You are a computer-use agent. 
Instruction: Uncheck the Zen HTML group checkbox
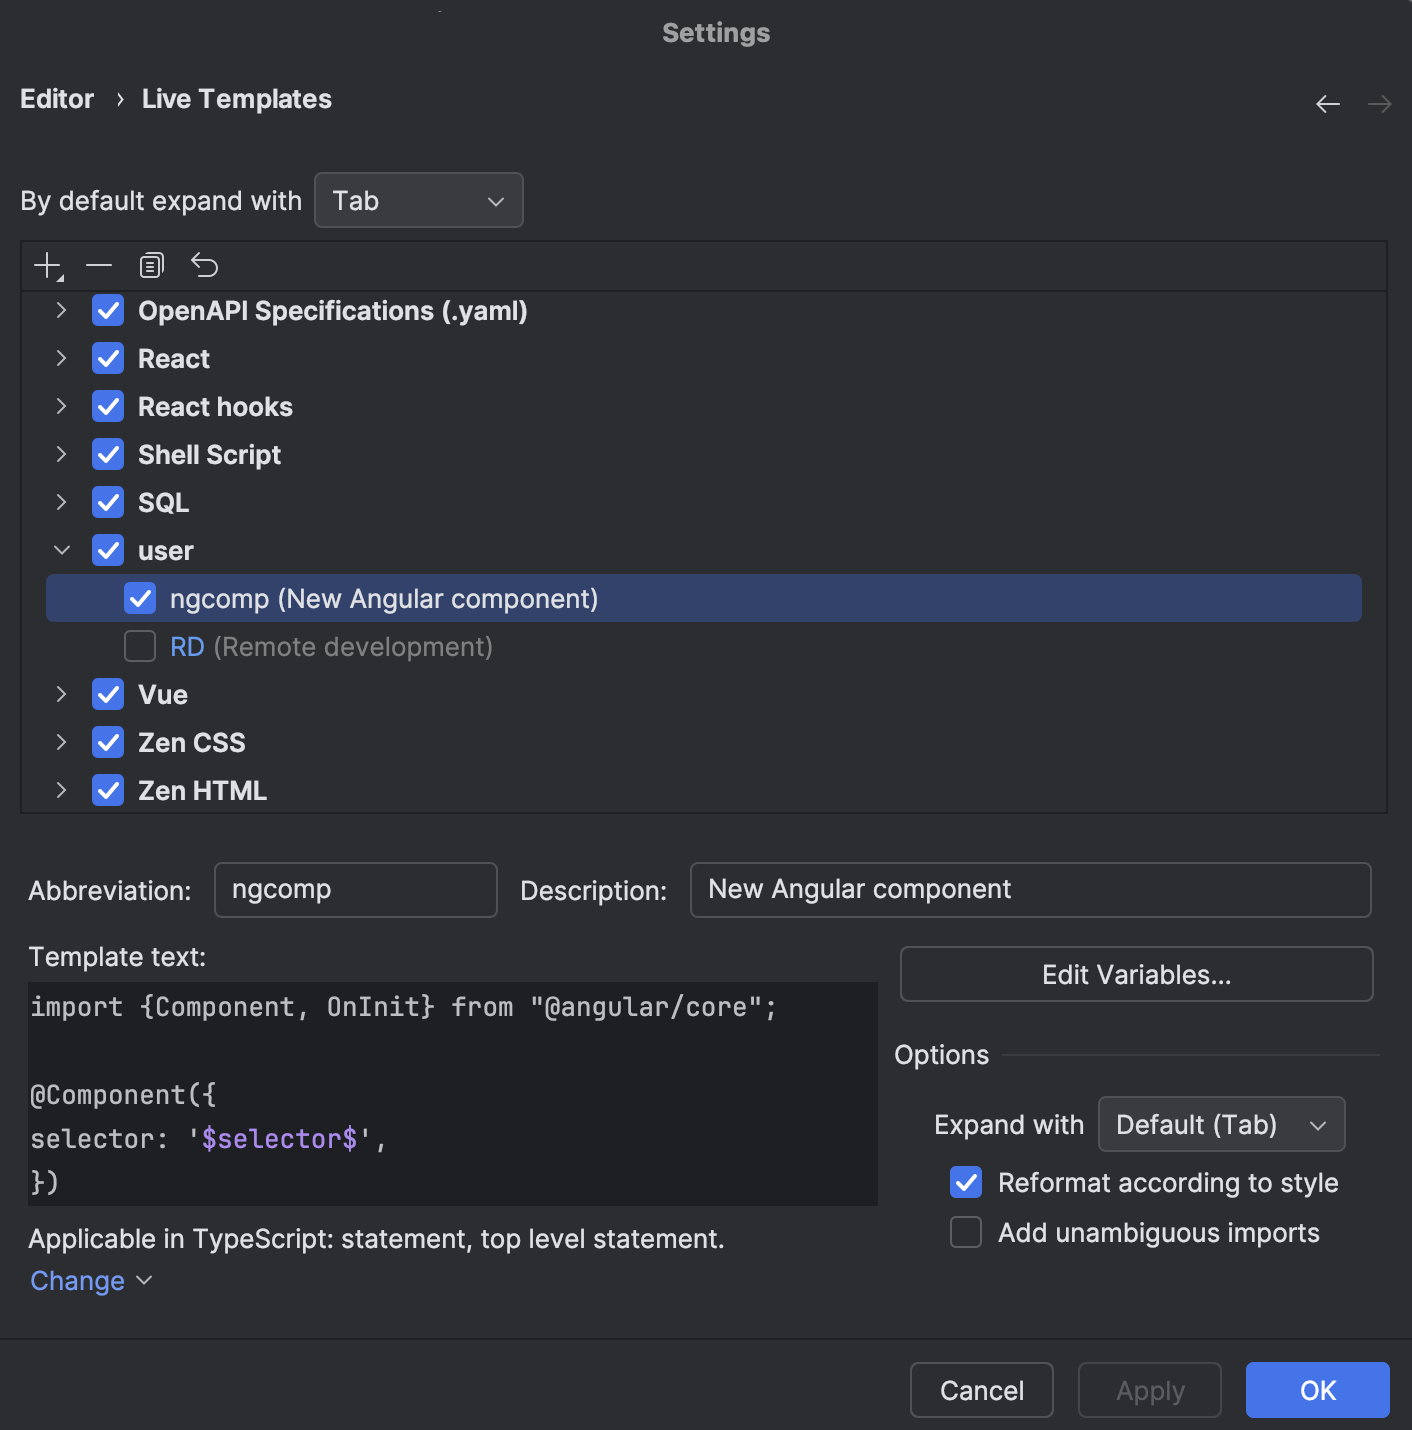point(108,791)
